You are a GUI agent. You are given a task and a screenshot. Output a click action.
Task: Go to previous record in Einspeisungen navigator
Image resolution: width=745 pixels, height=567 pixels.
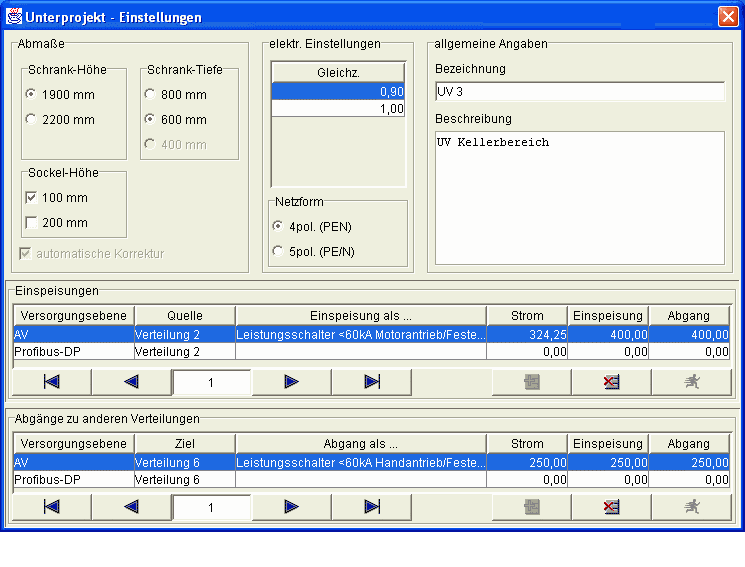131,382
